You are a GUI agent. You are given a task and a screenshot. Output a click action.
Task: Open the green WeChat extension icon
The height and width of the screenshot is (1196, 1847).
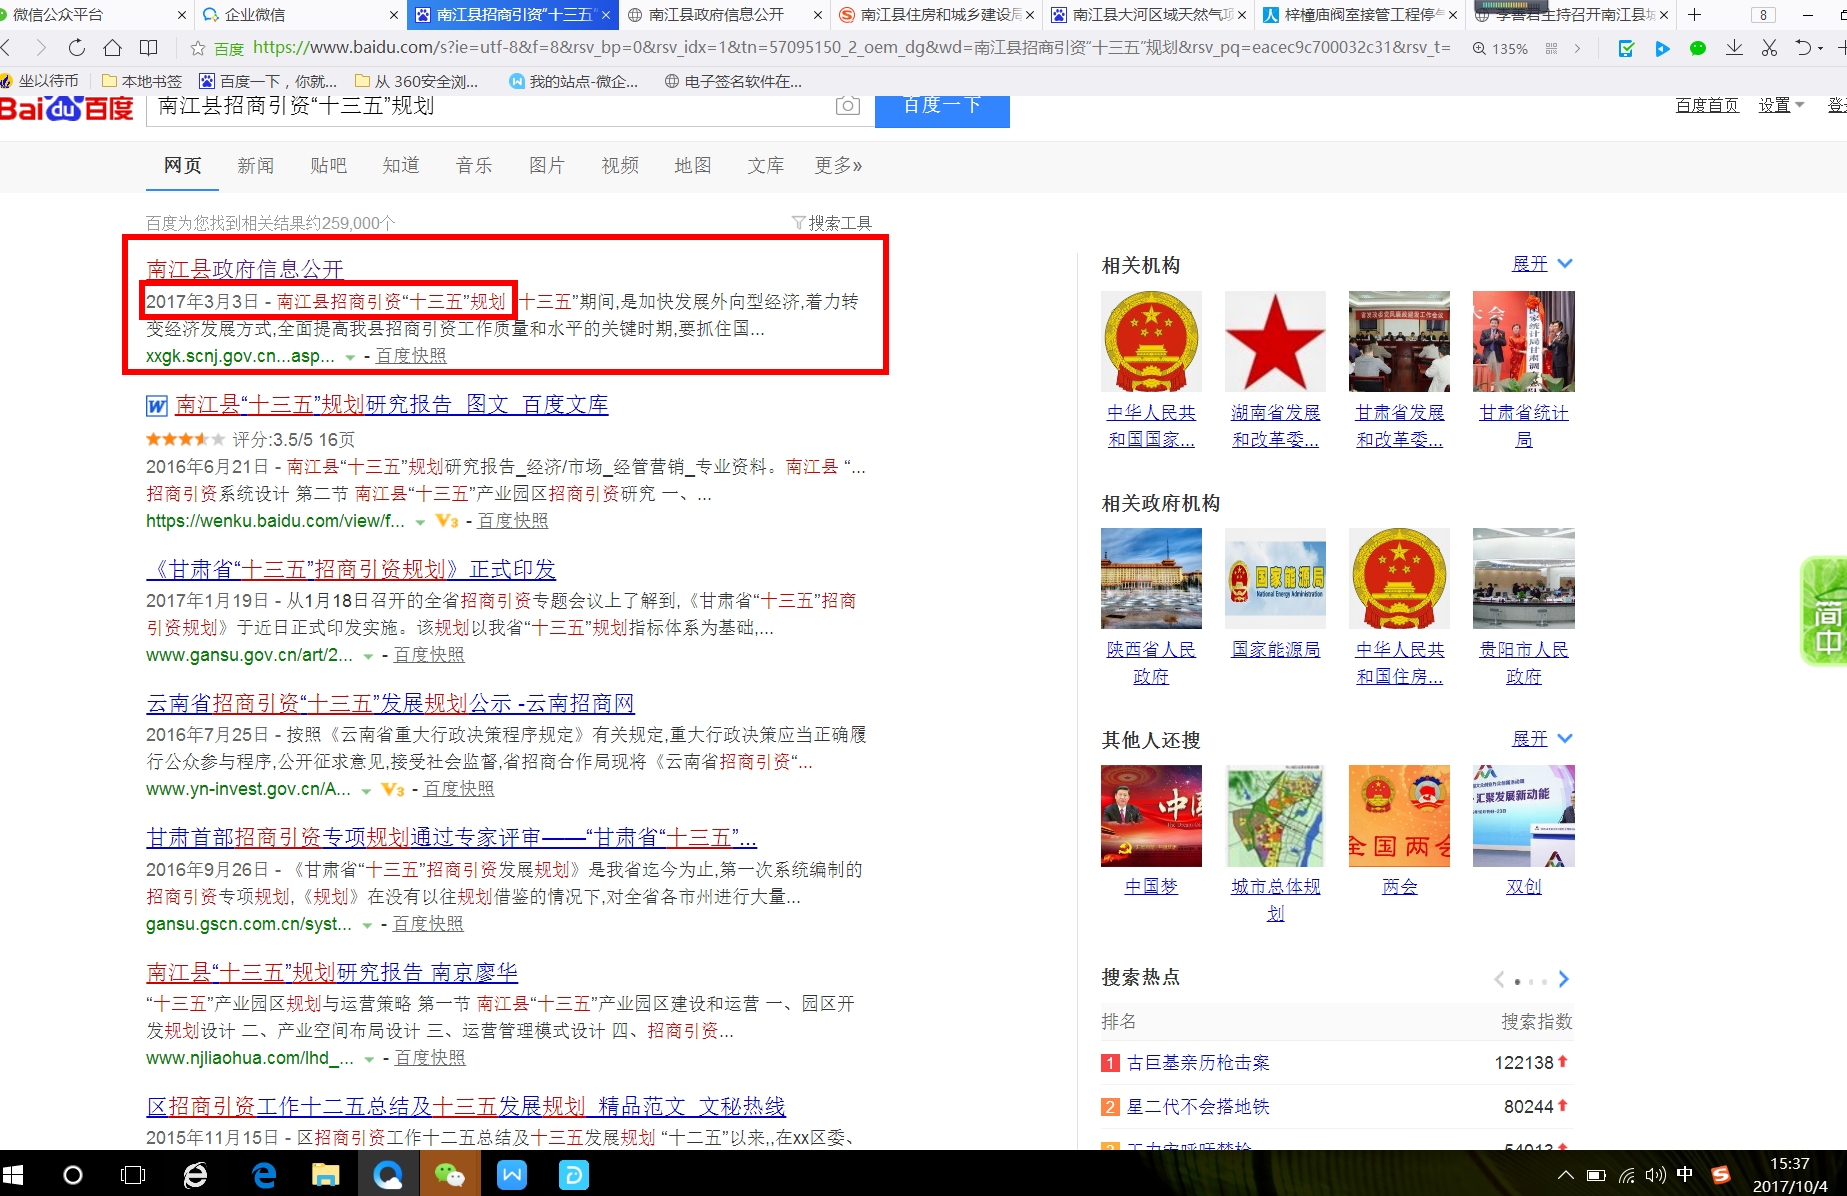click(1697, 48)
